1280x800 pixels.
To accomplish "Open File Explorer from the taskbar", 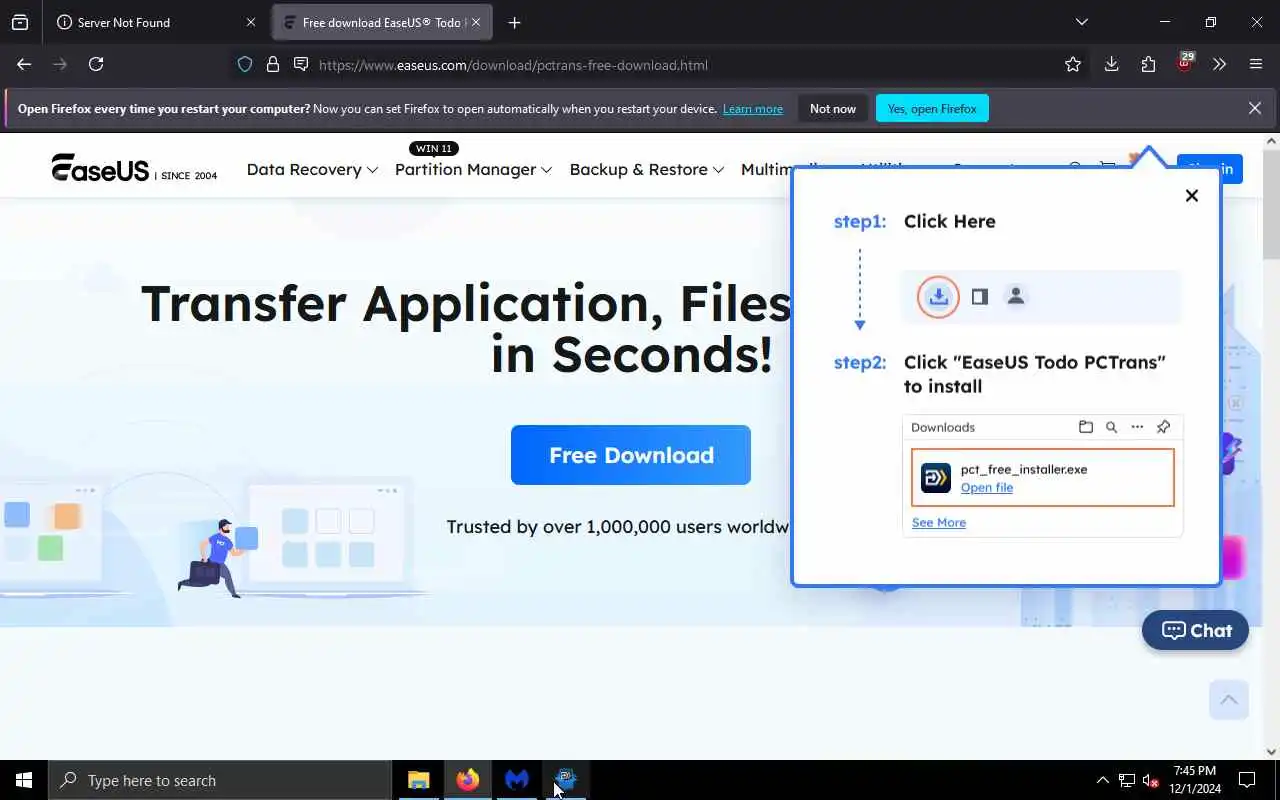I will [x=419, y=780].
